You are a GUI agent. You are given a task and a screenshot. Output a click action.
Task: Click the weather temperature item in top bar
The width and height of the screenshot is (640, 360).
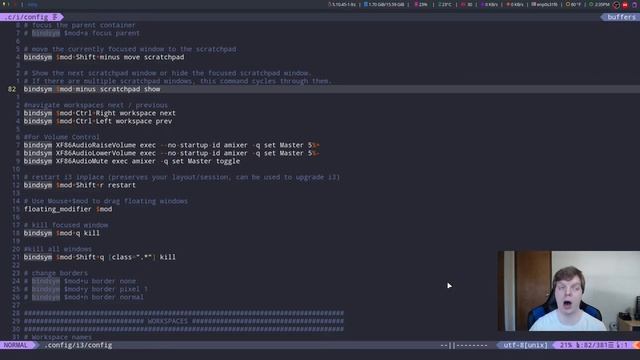point(573,4)
